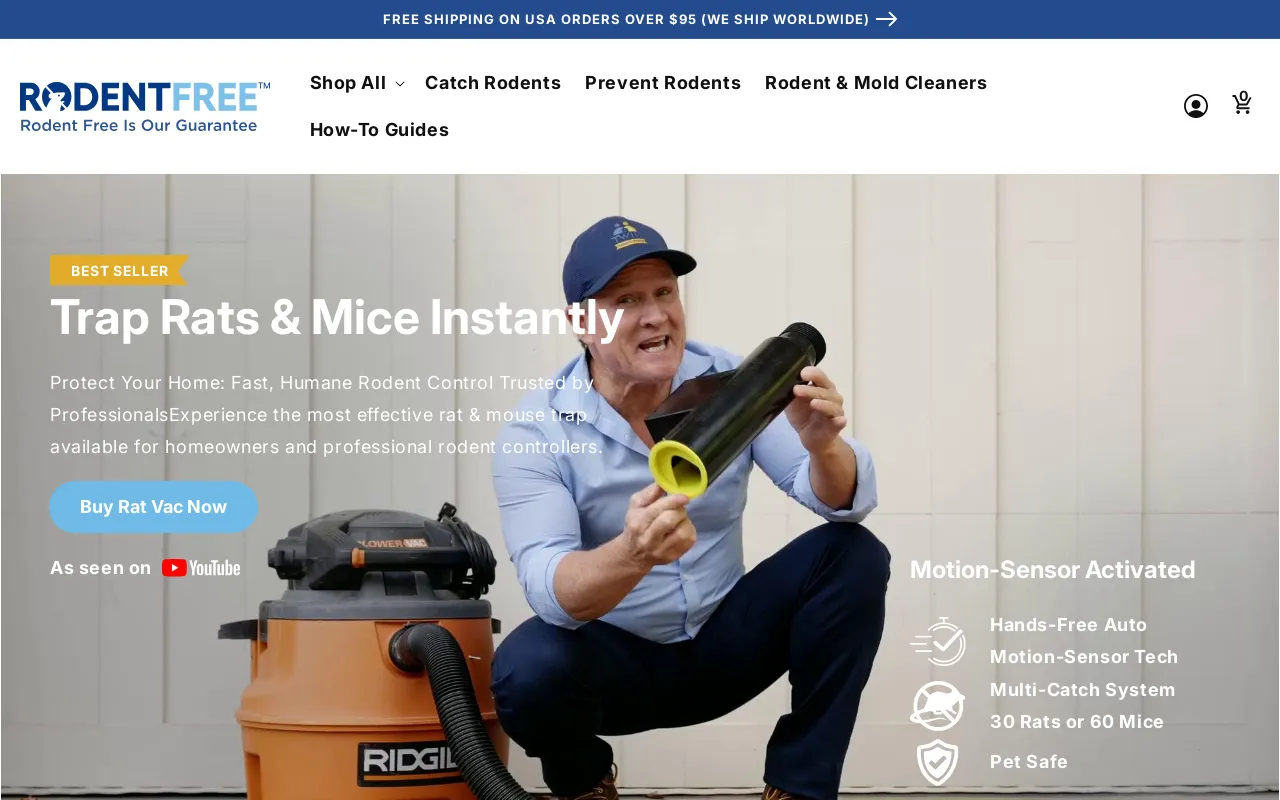Select Rodent & Mold Cleaners menu

point(875,83)
